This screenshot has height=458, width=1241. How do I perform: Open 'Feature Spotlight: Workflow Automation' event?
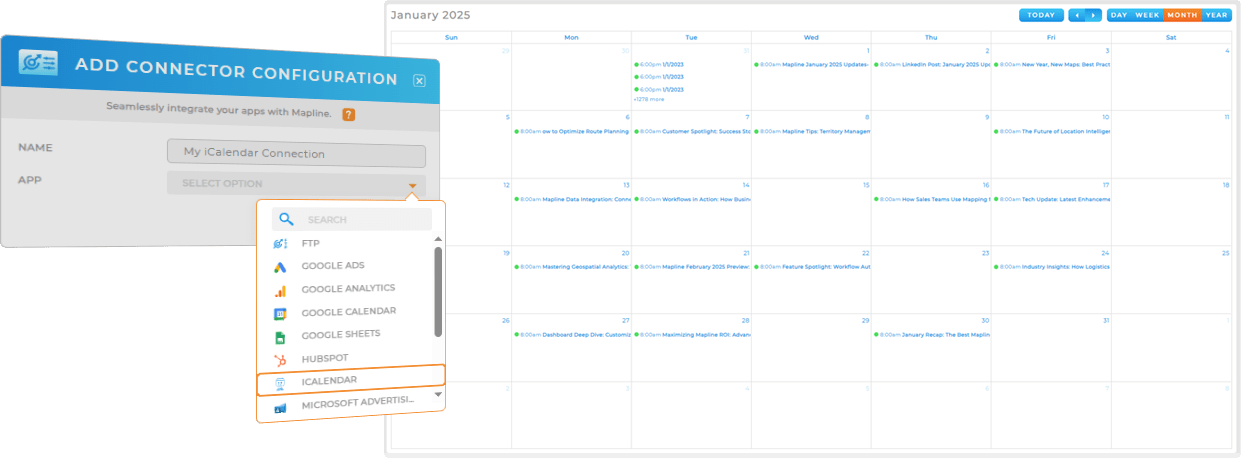[811, 267]
